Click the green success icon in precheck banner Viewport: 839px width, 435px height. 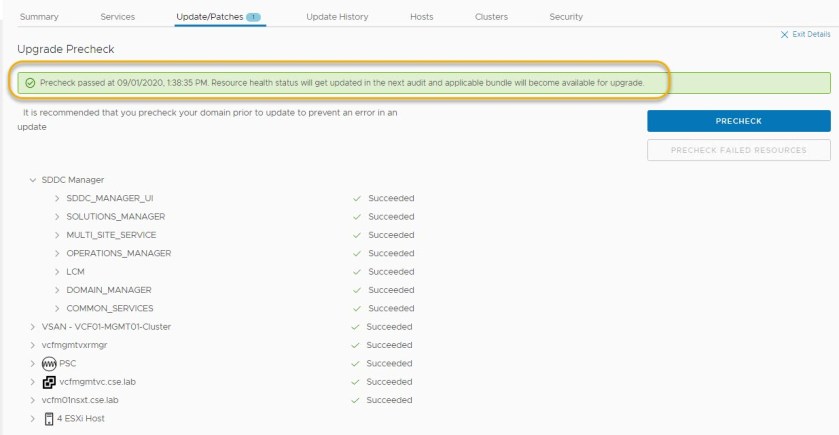click(x=30, y=83)
